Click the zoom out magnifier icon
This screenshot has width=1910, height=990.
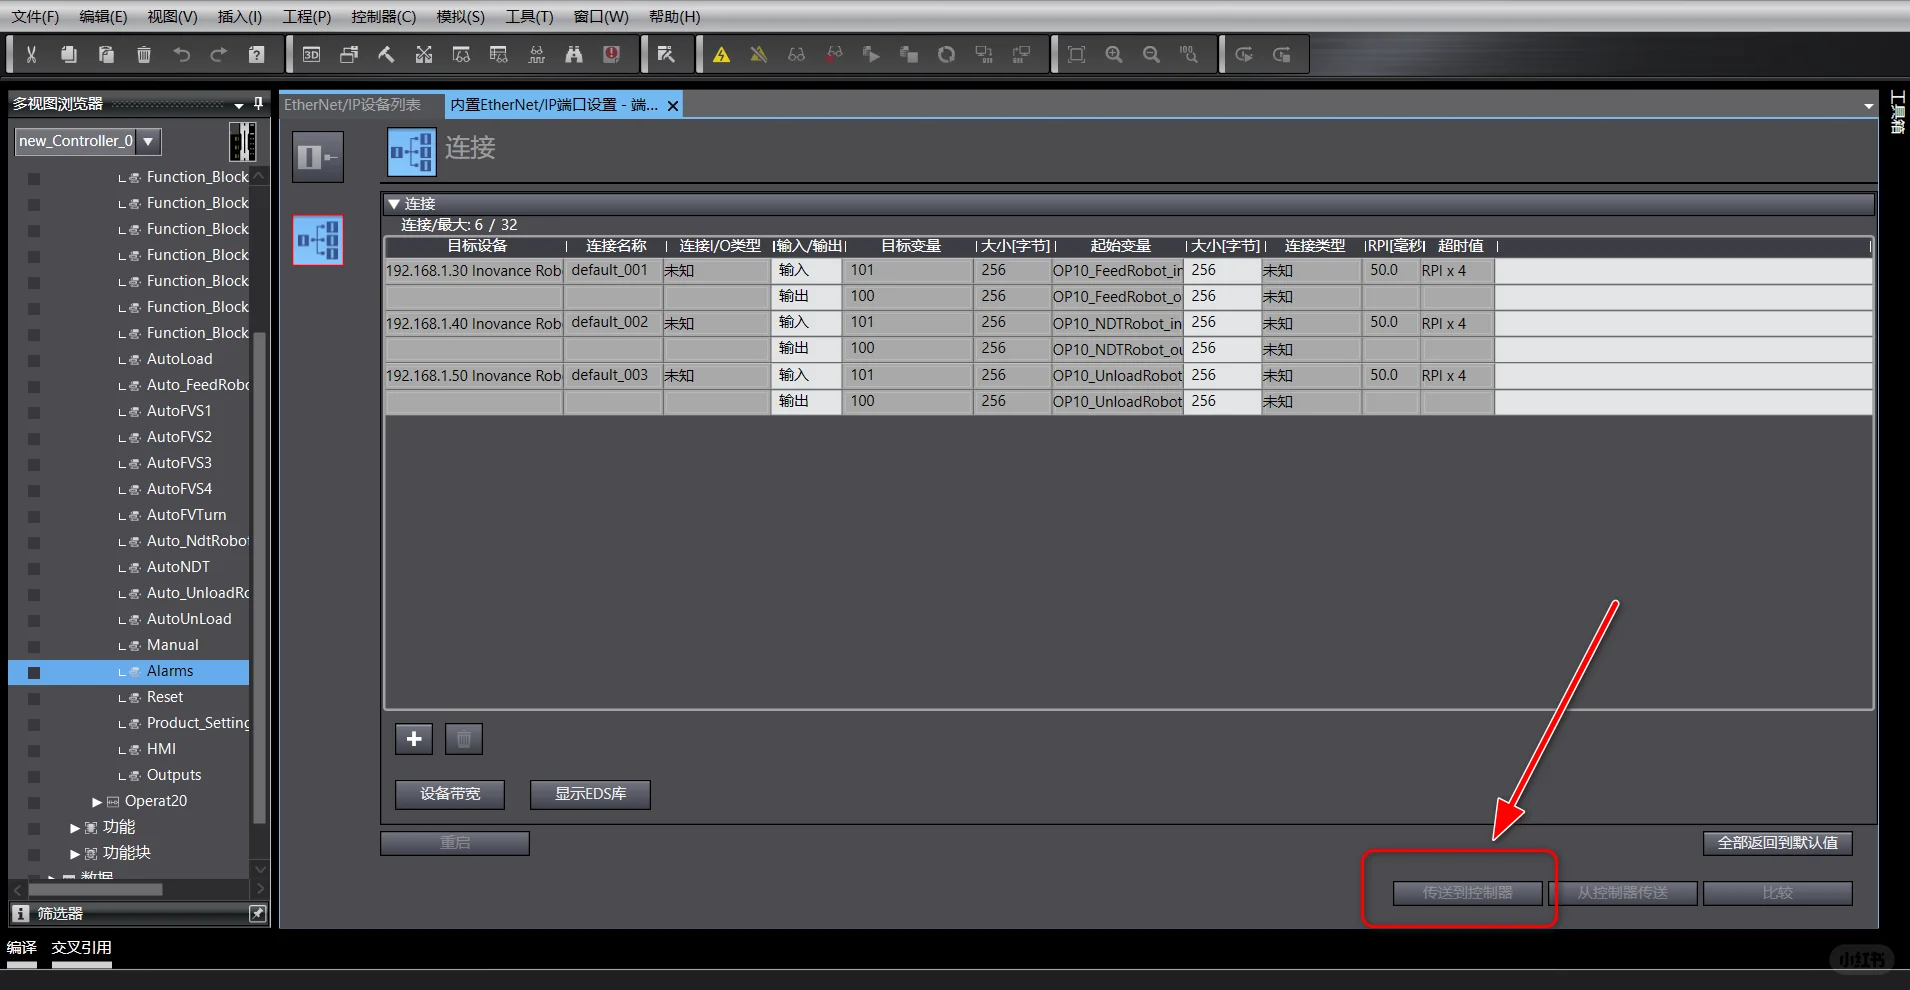tap(1151, 55)
